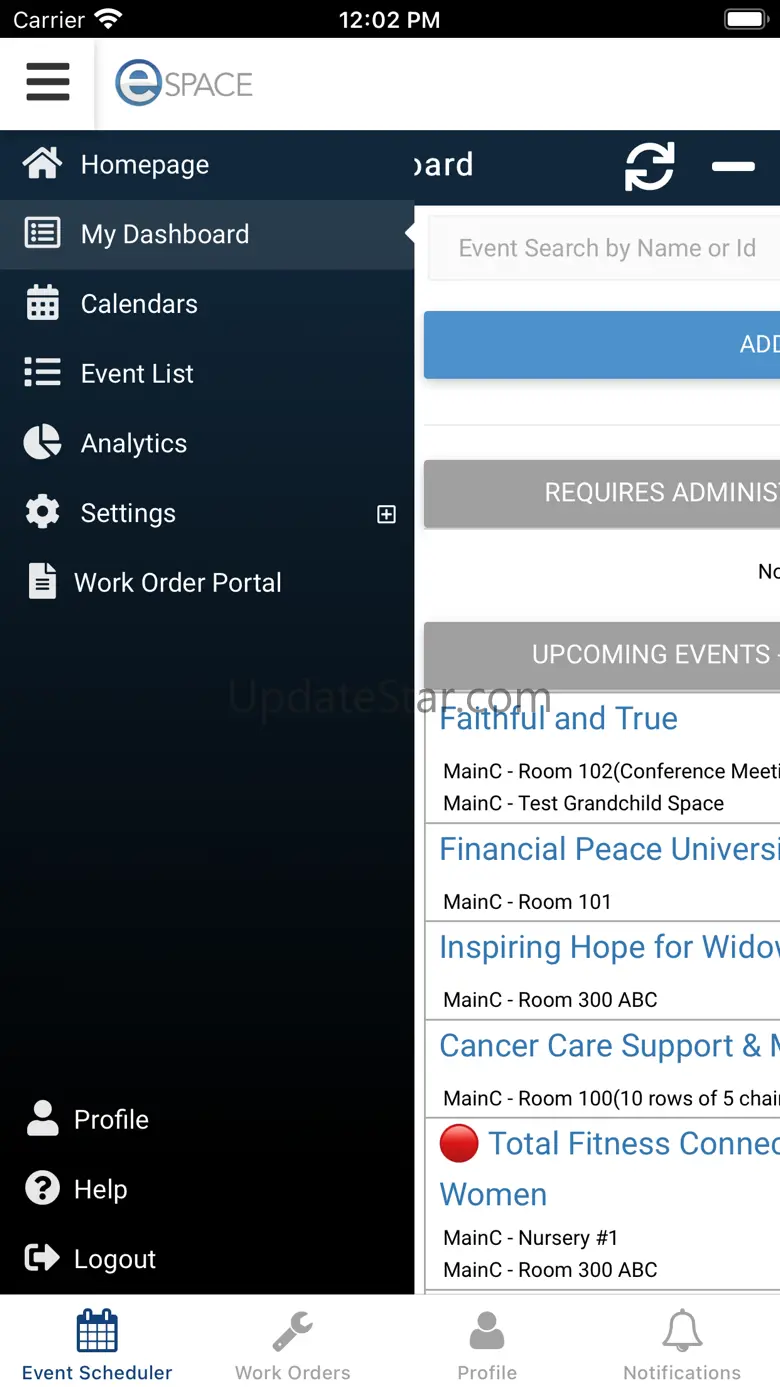Select My Dashboard menu item

pyautogui.click(x=207, y=234)
